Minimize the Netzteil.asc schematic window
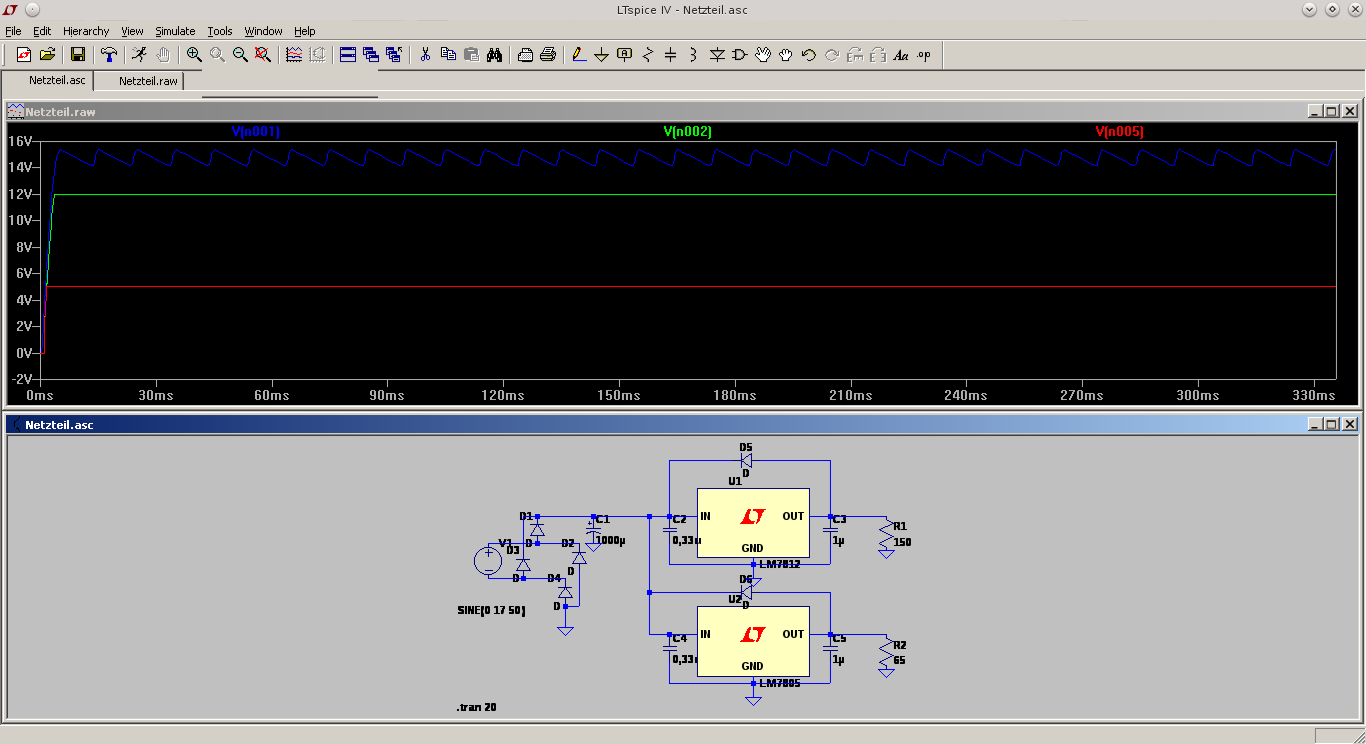The height and width of the screenshot is (744, 1366). point(1314,424)
